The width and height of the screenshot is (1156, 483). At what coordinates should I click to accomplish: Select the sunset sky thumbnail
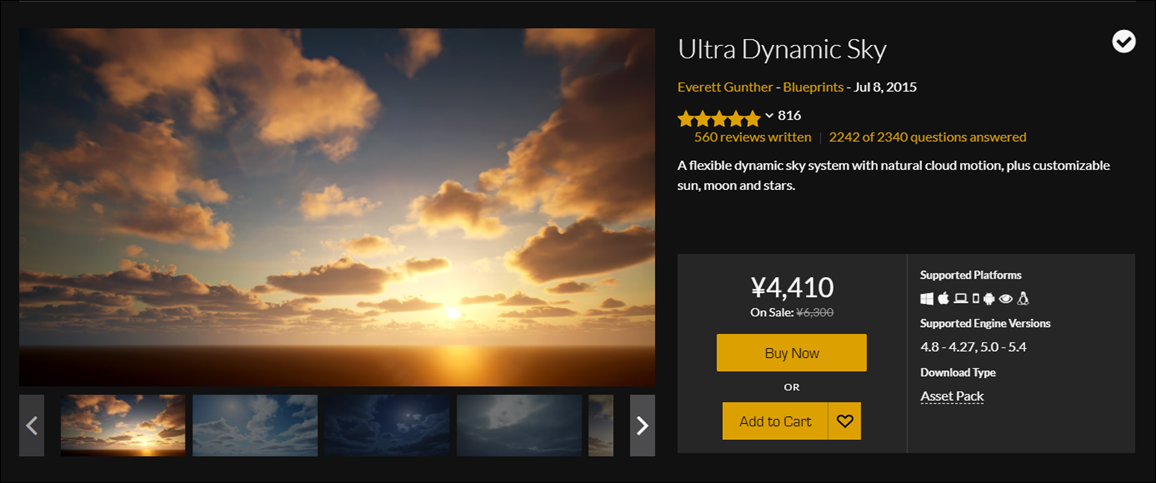click(x=123, y=425)
